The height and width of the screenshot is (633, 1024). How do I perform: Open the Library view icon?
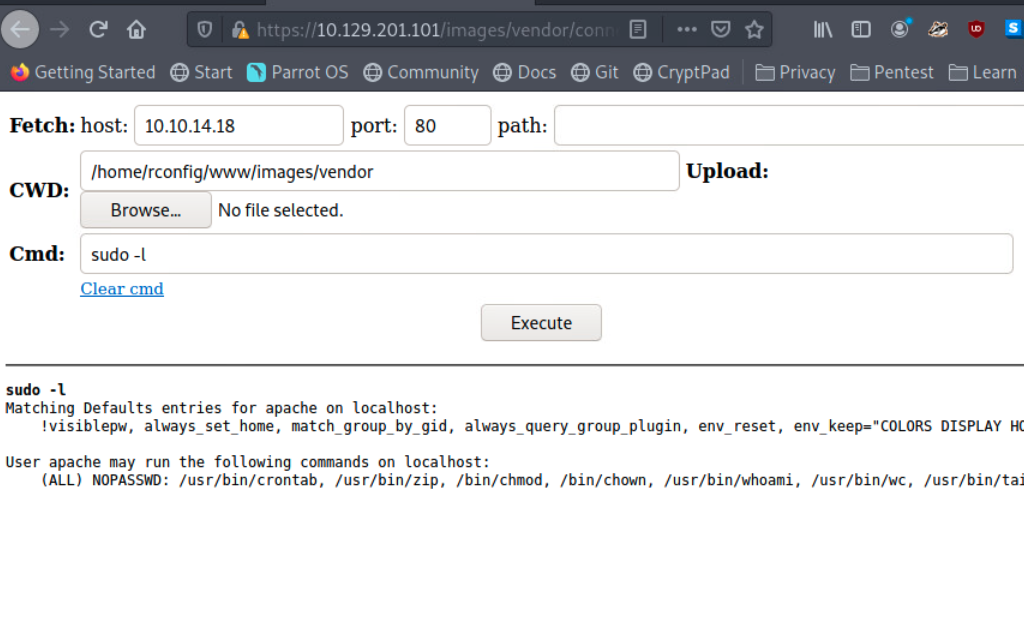click(x=823, y=29)
